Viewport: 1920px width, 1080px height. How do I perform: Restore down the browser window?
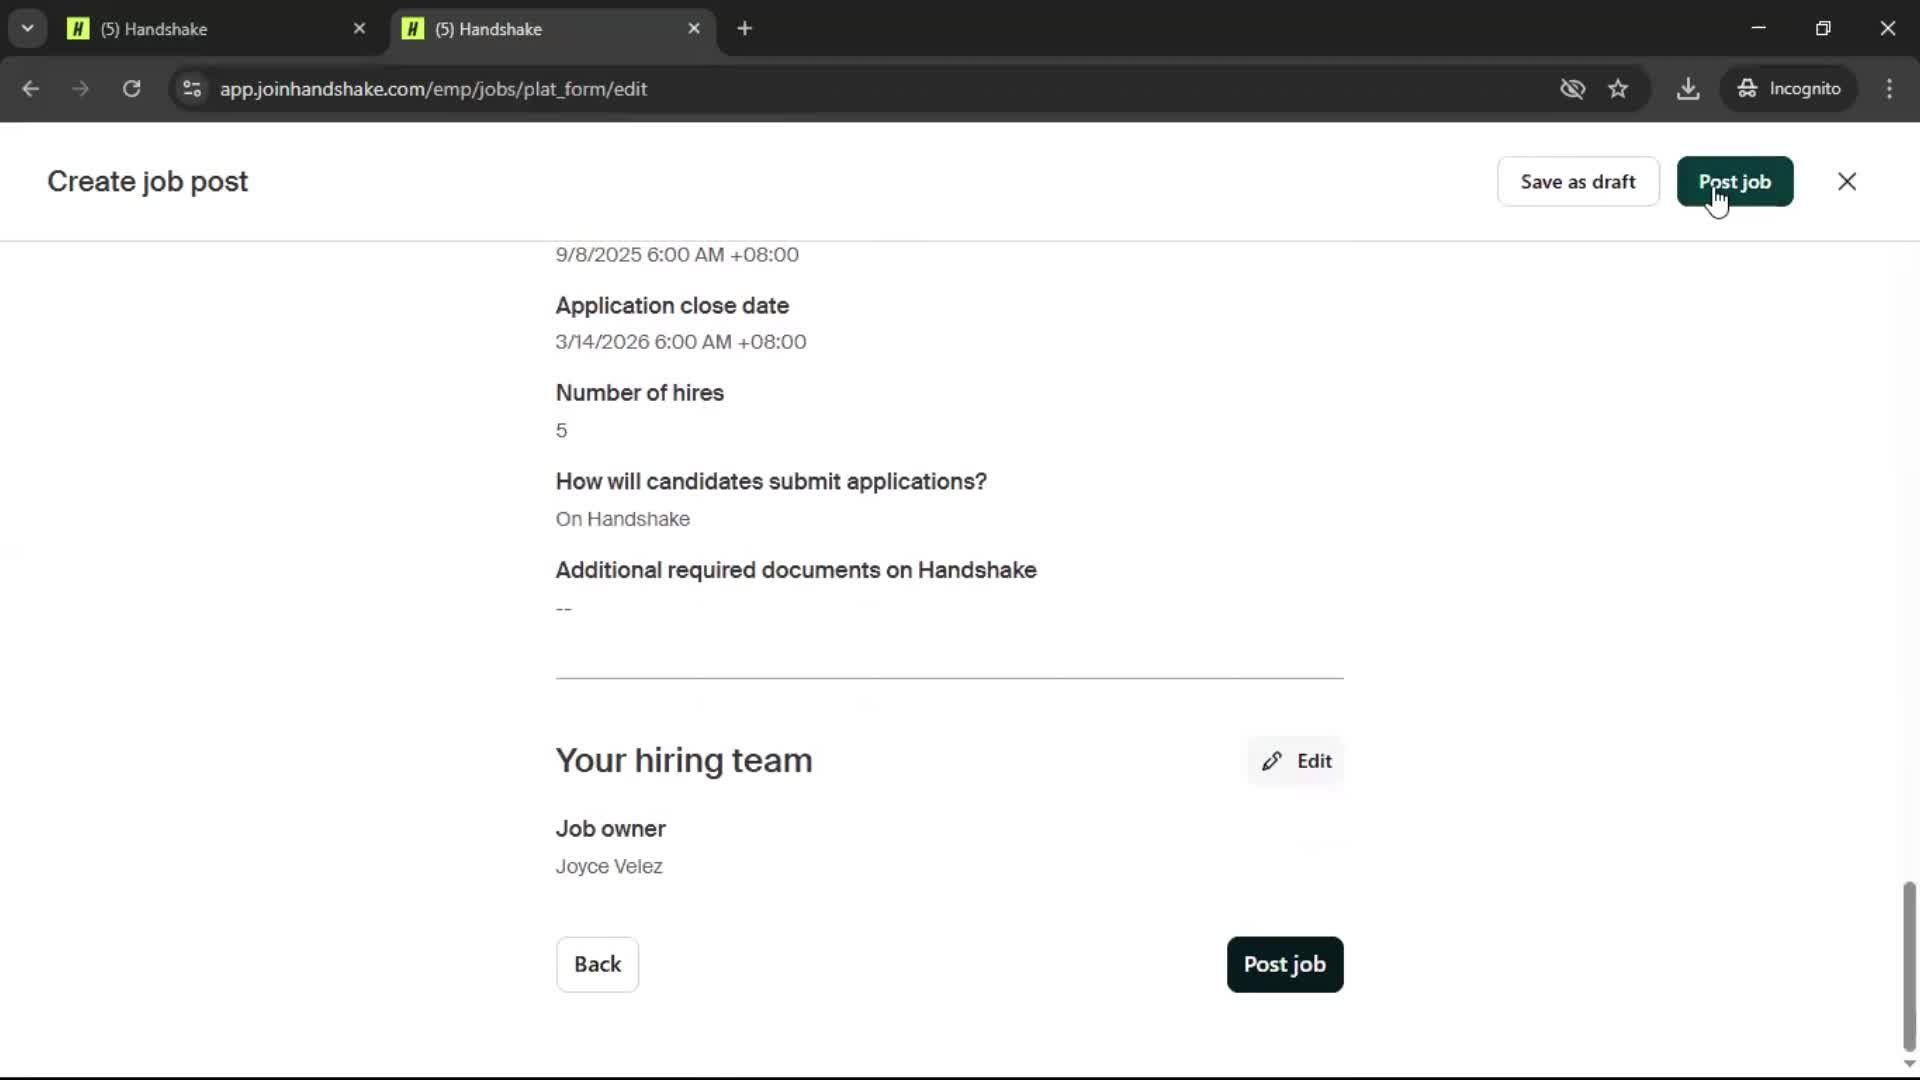click(x=1823, y=28)
